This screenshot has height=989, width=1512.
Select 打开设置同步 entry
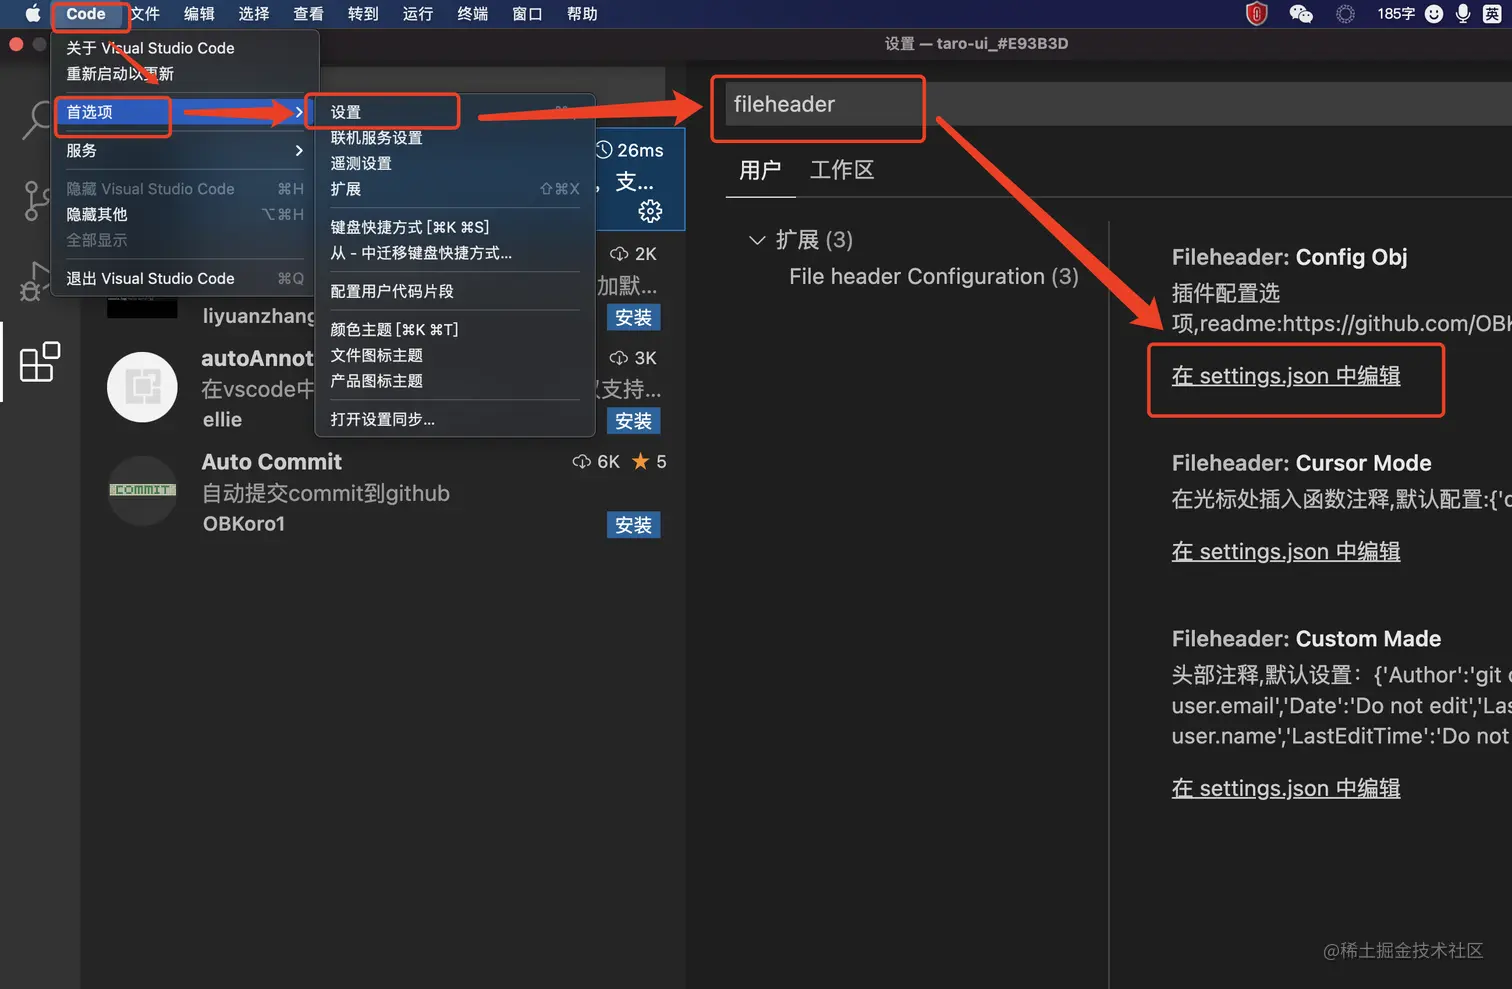pos(455,419)
